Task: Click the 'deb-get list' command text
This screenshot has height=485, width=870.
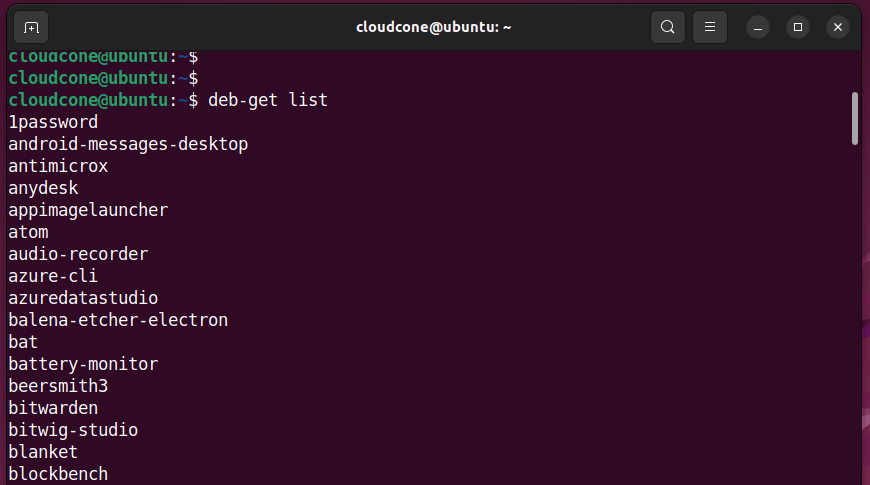Action: 268,100
